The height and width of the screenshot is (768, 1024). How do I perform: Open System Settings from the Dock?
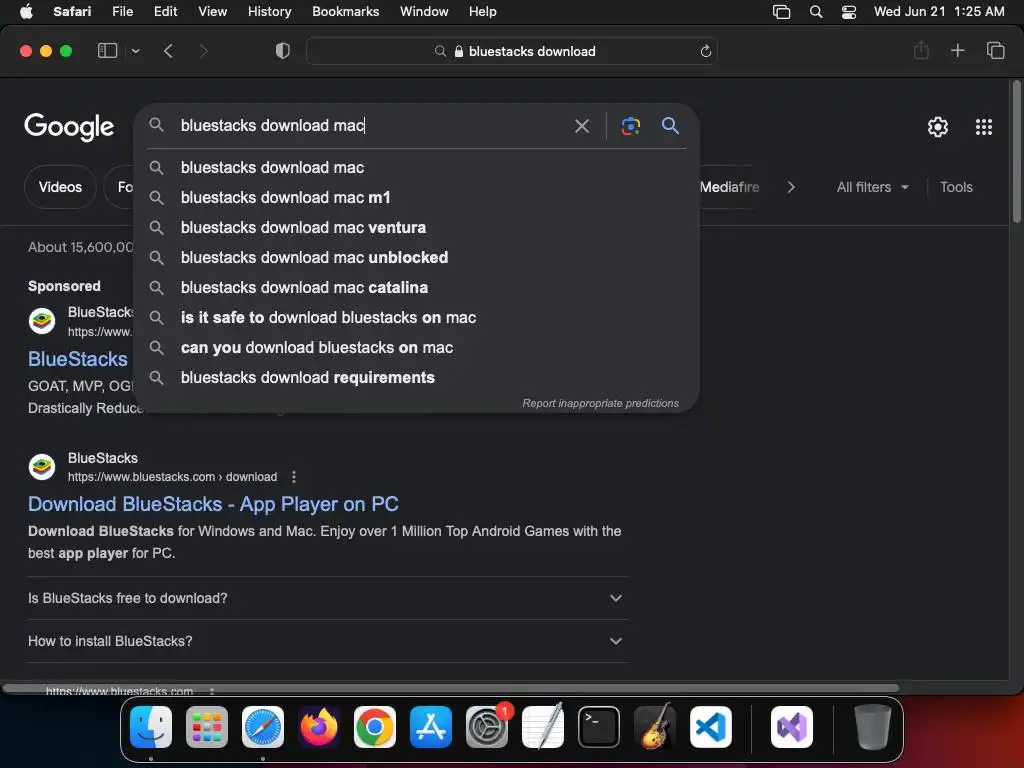[x=487, y=726]
